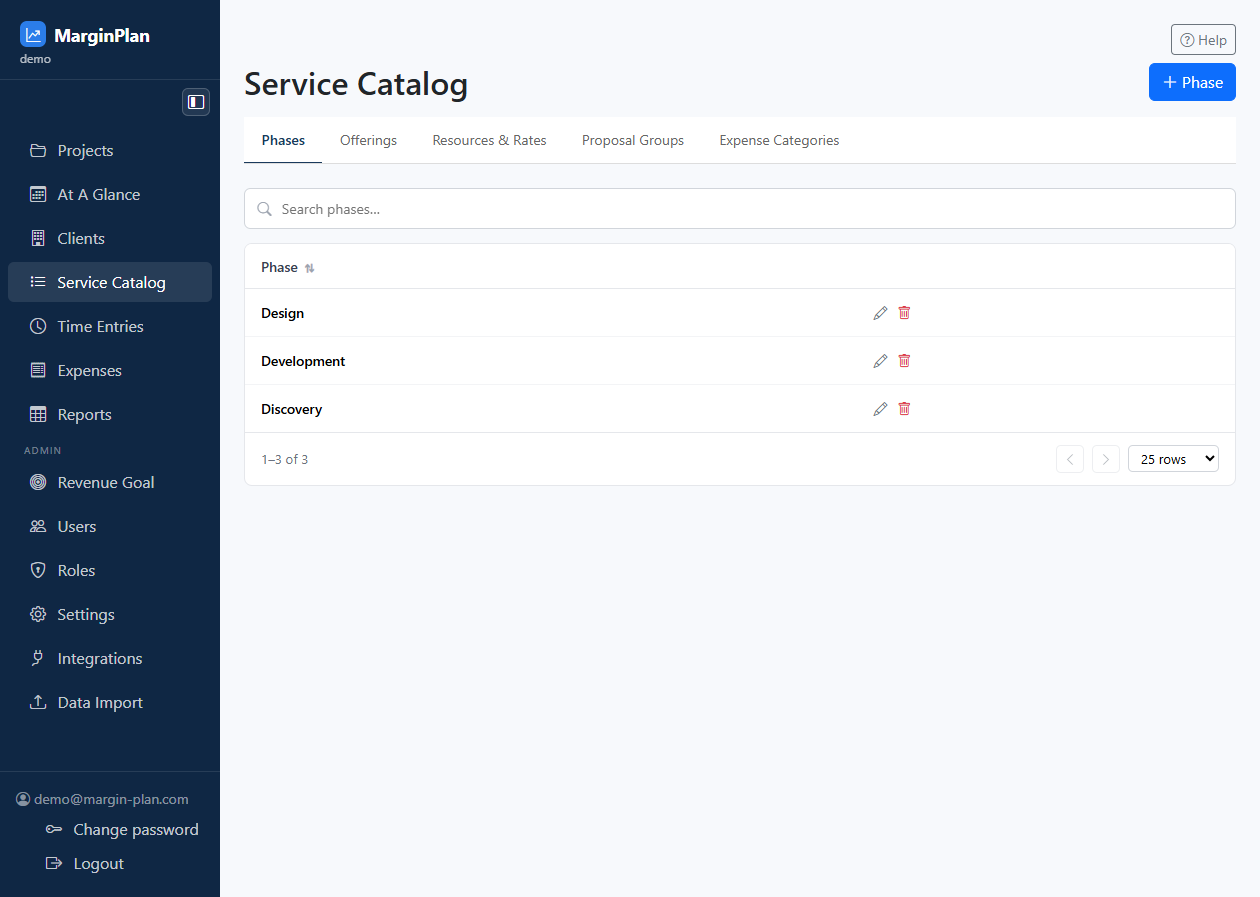Viewport: 1260px width, 897px height.
Task: Add a new phase with + Phase button
Action: click(x=1192, y=82)
